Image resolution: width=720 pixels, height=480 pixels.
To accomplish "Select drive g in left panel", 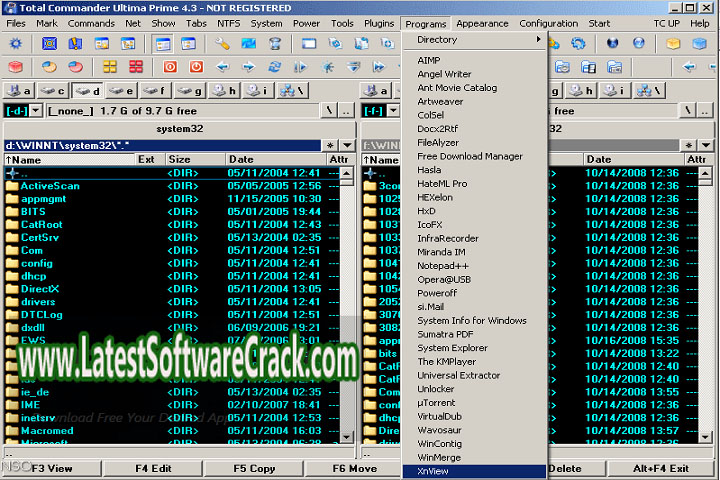I will 190,91.
